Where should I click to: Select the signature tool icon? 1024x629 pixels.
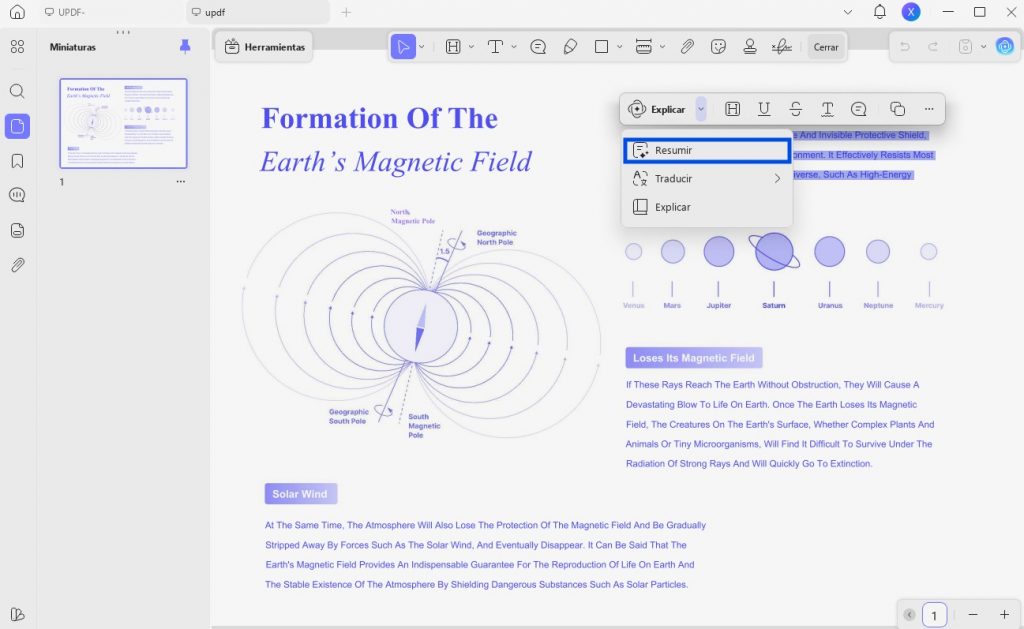[781, 46]
